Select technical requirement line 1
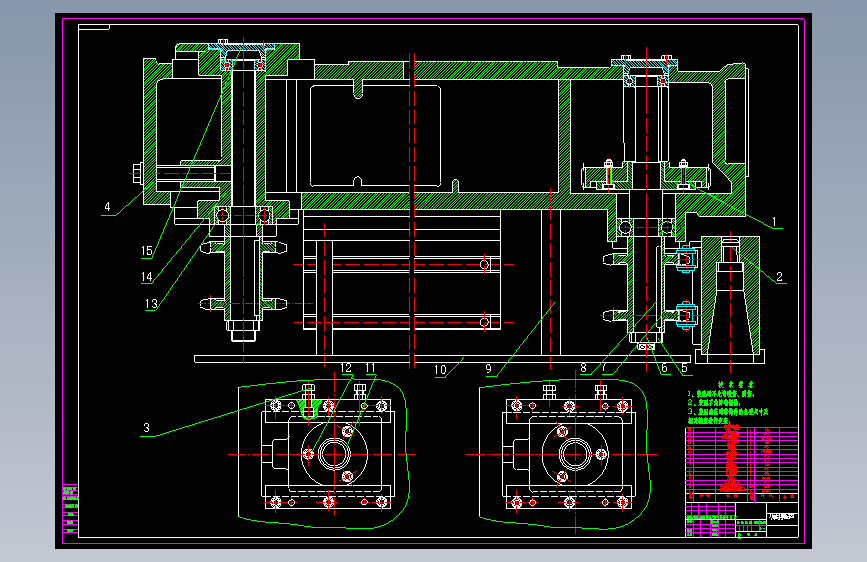Viewport: 867px width, 562px height. [x=722, y=394]
